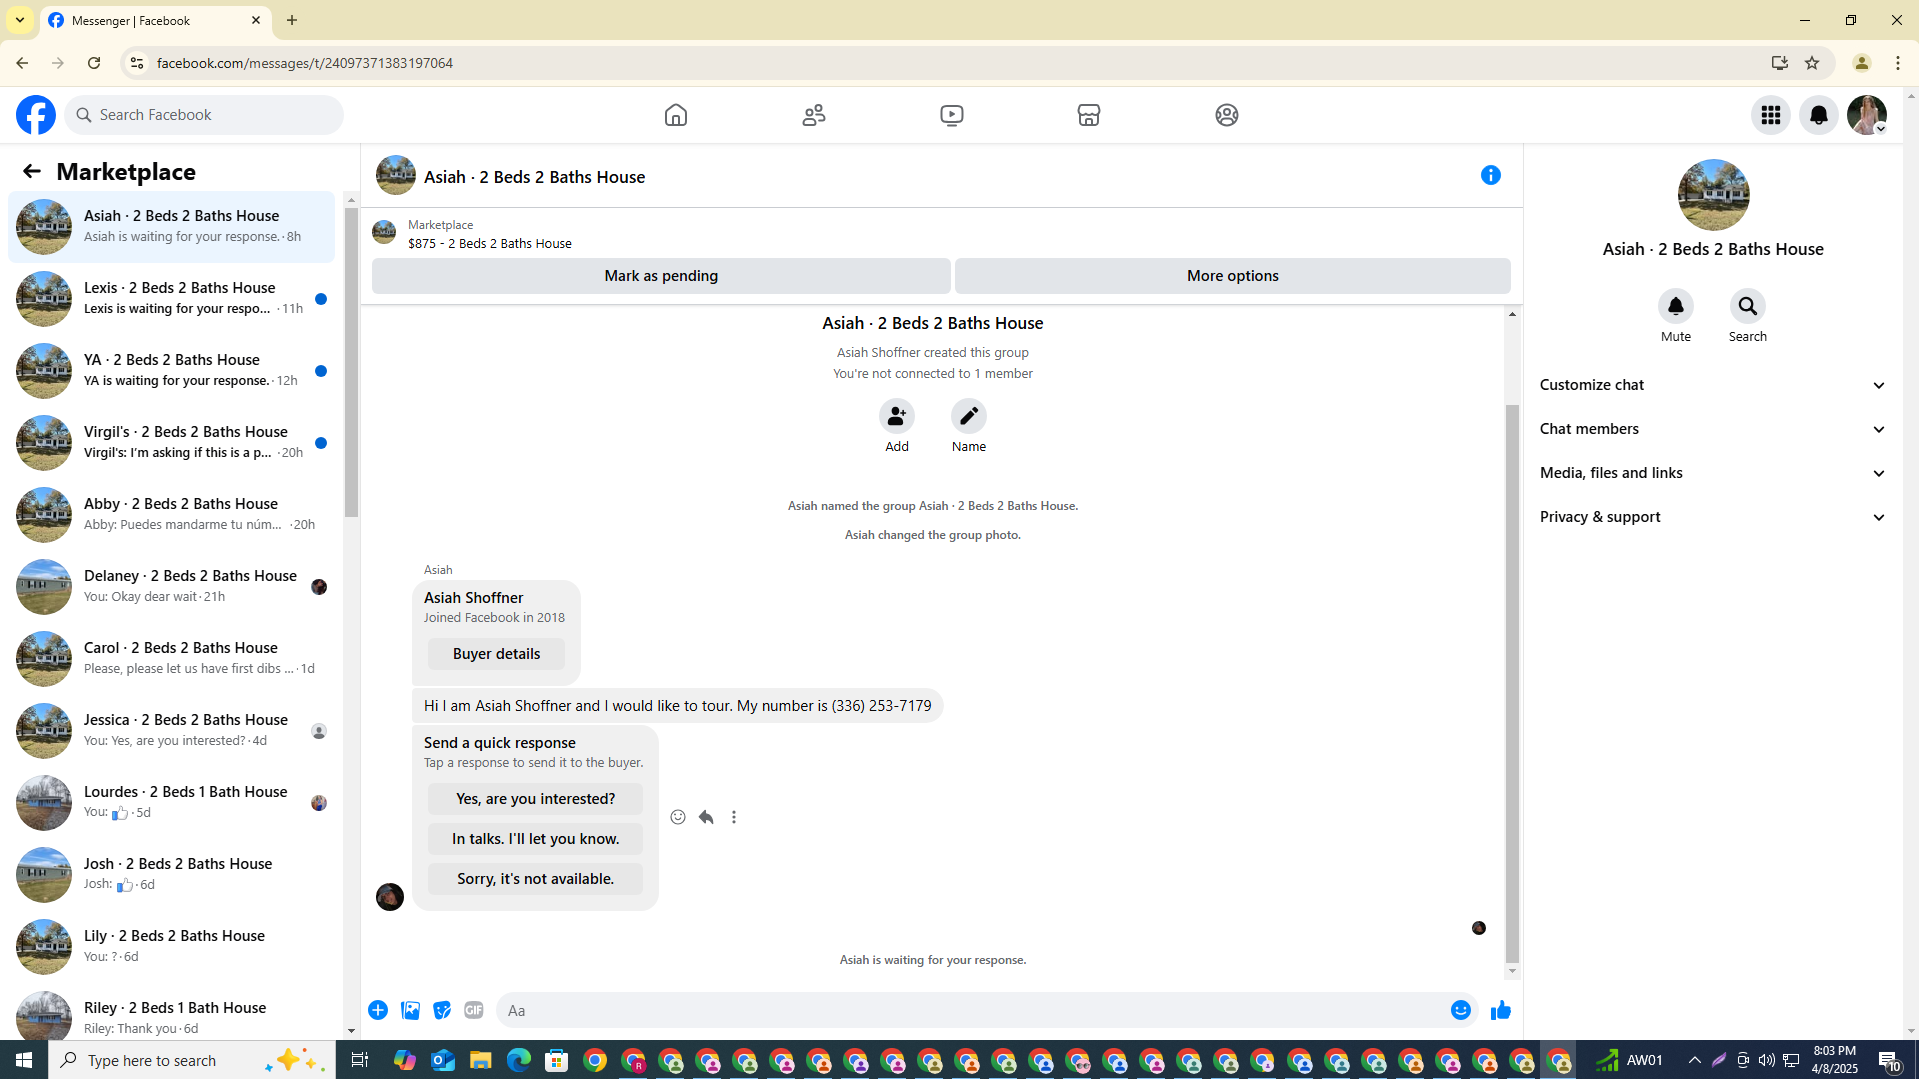
Task: Open a new Chrome tab
Action: (x=292, y=20)
